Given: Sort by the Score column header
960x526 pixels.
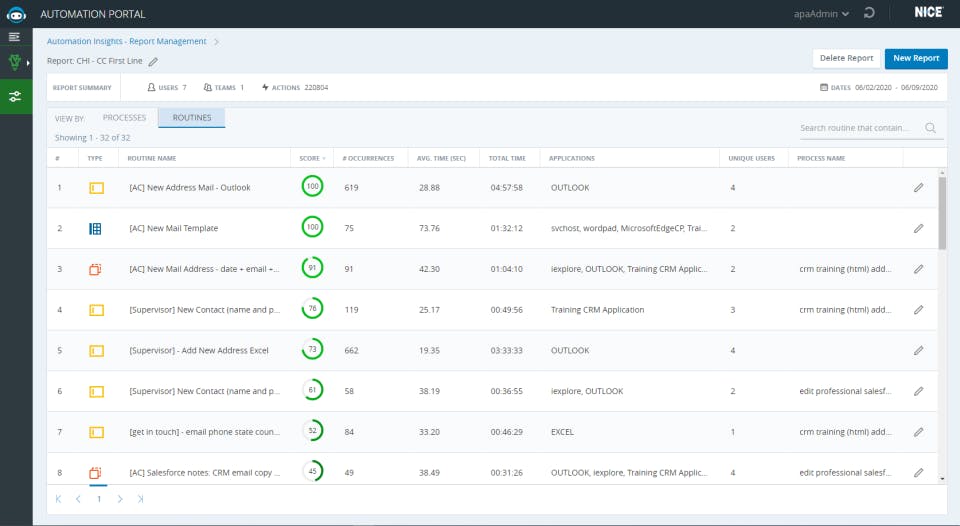Looking at the screenshot, I should [309, 158].
